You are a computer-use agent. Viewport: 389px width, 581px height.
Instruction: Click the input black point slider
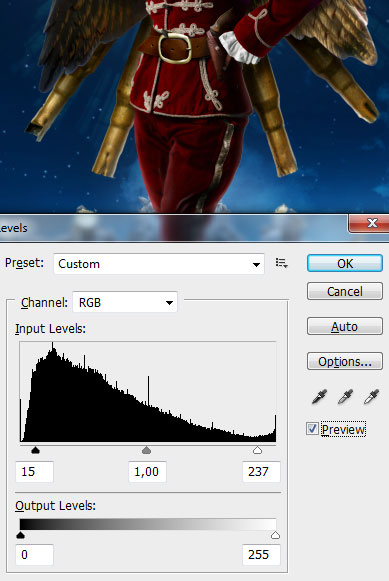[36, 450]
